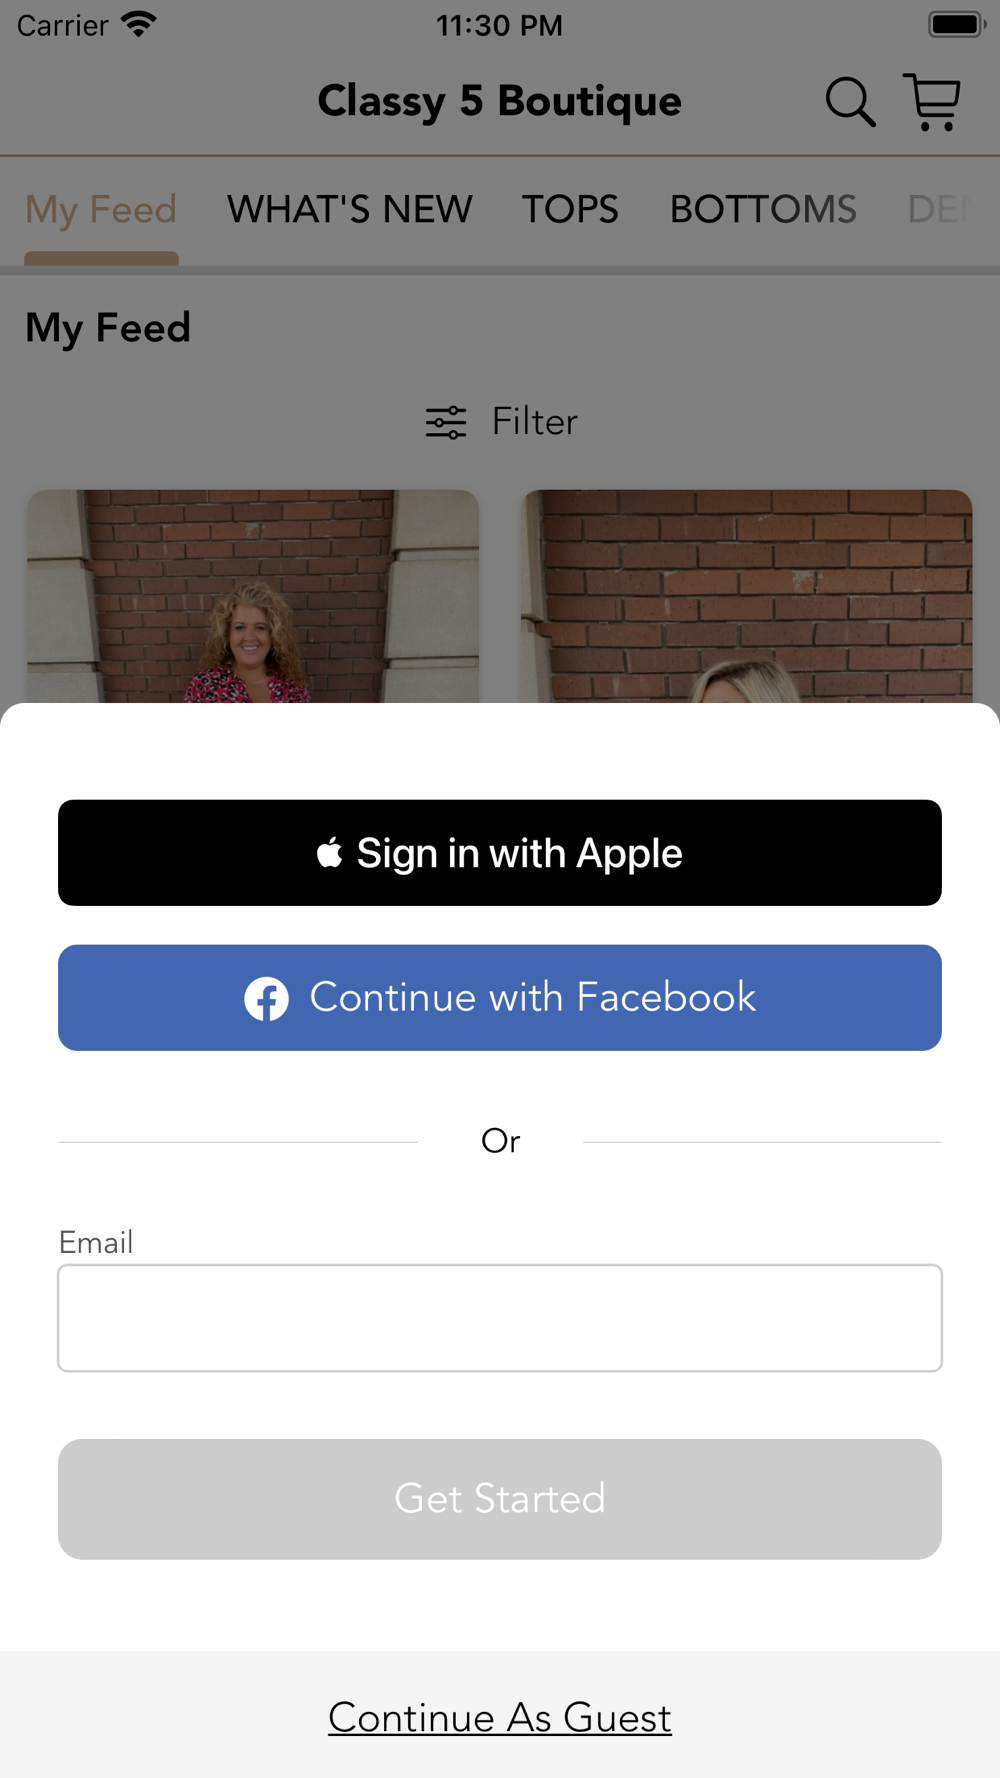The image size is (1000, 1778).
Task: Tap the Filter sliders icon
Action: click(x=446, y=422)
